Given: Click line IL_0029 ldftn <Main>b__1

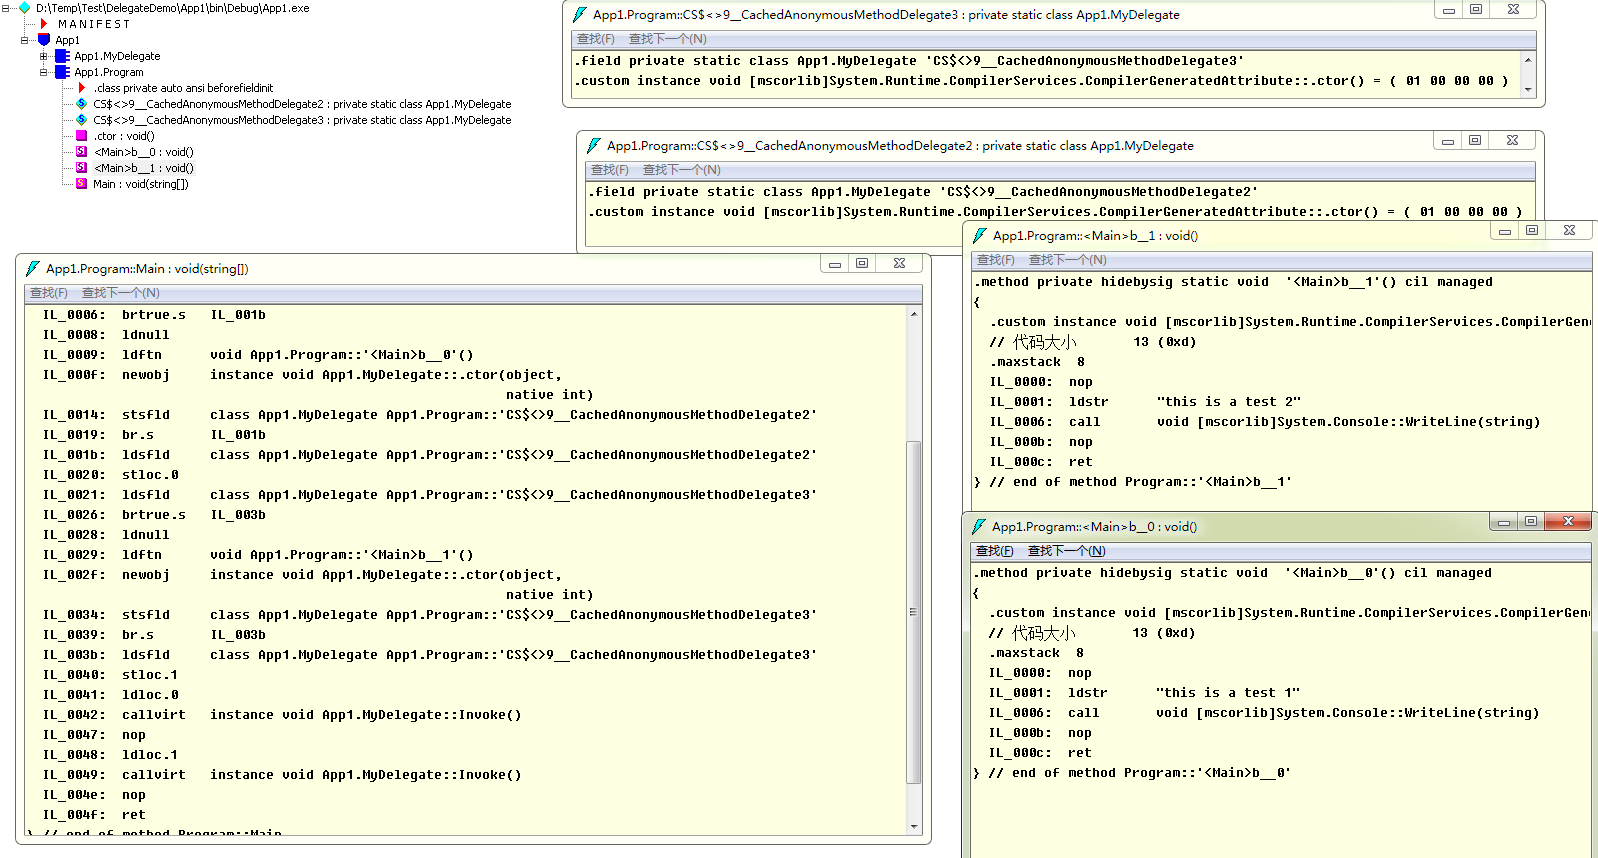Looking at the screenshot, I should click(258, 555).
